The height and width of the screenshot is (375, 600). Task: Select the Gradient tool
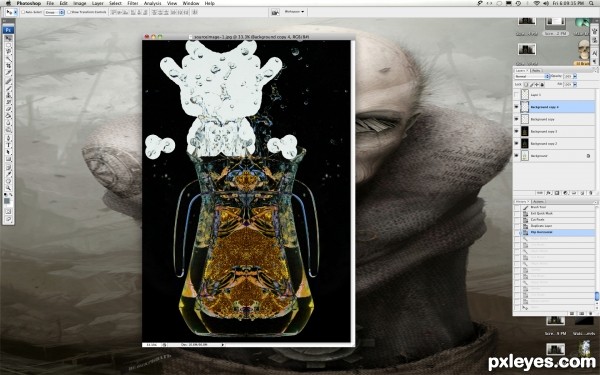pyautogui.click(x=8, y=116)
